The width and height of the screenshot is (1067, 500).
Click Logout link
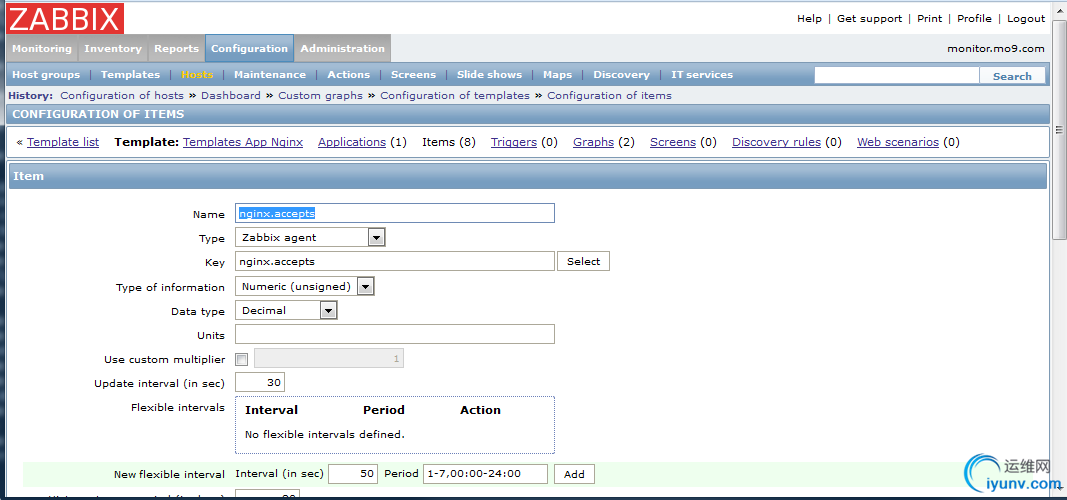coord(1025,18)
